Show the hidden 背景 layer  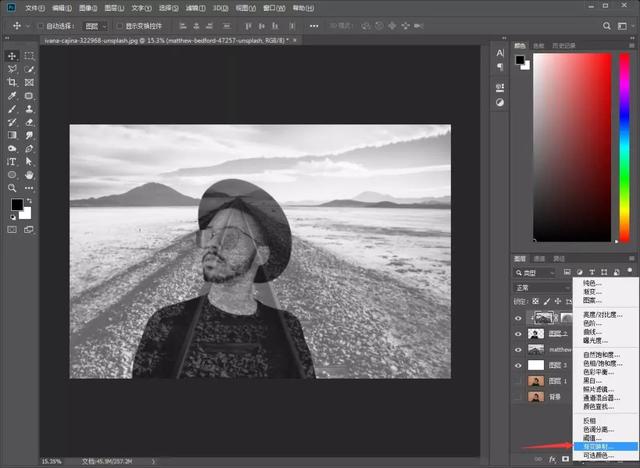[x=518, y=397]
